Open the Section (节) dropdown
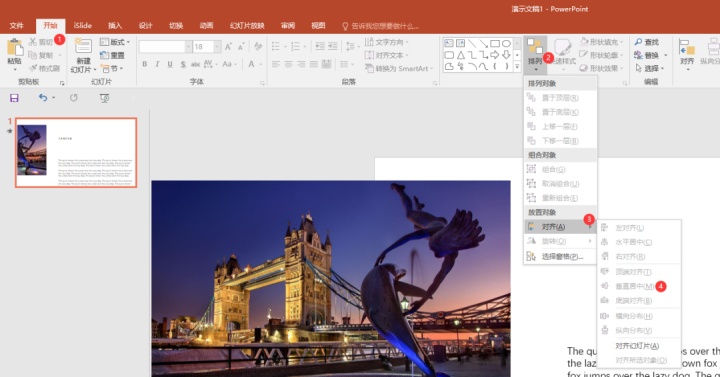Viewport: 720px width, 377px height. point(112,68)
